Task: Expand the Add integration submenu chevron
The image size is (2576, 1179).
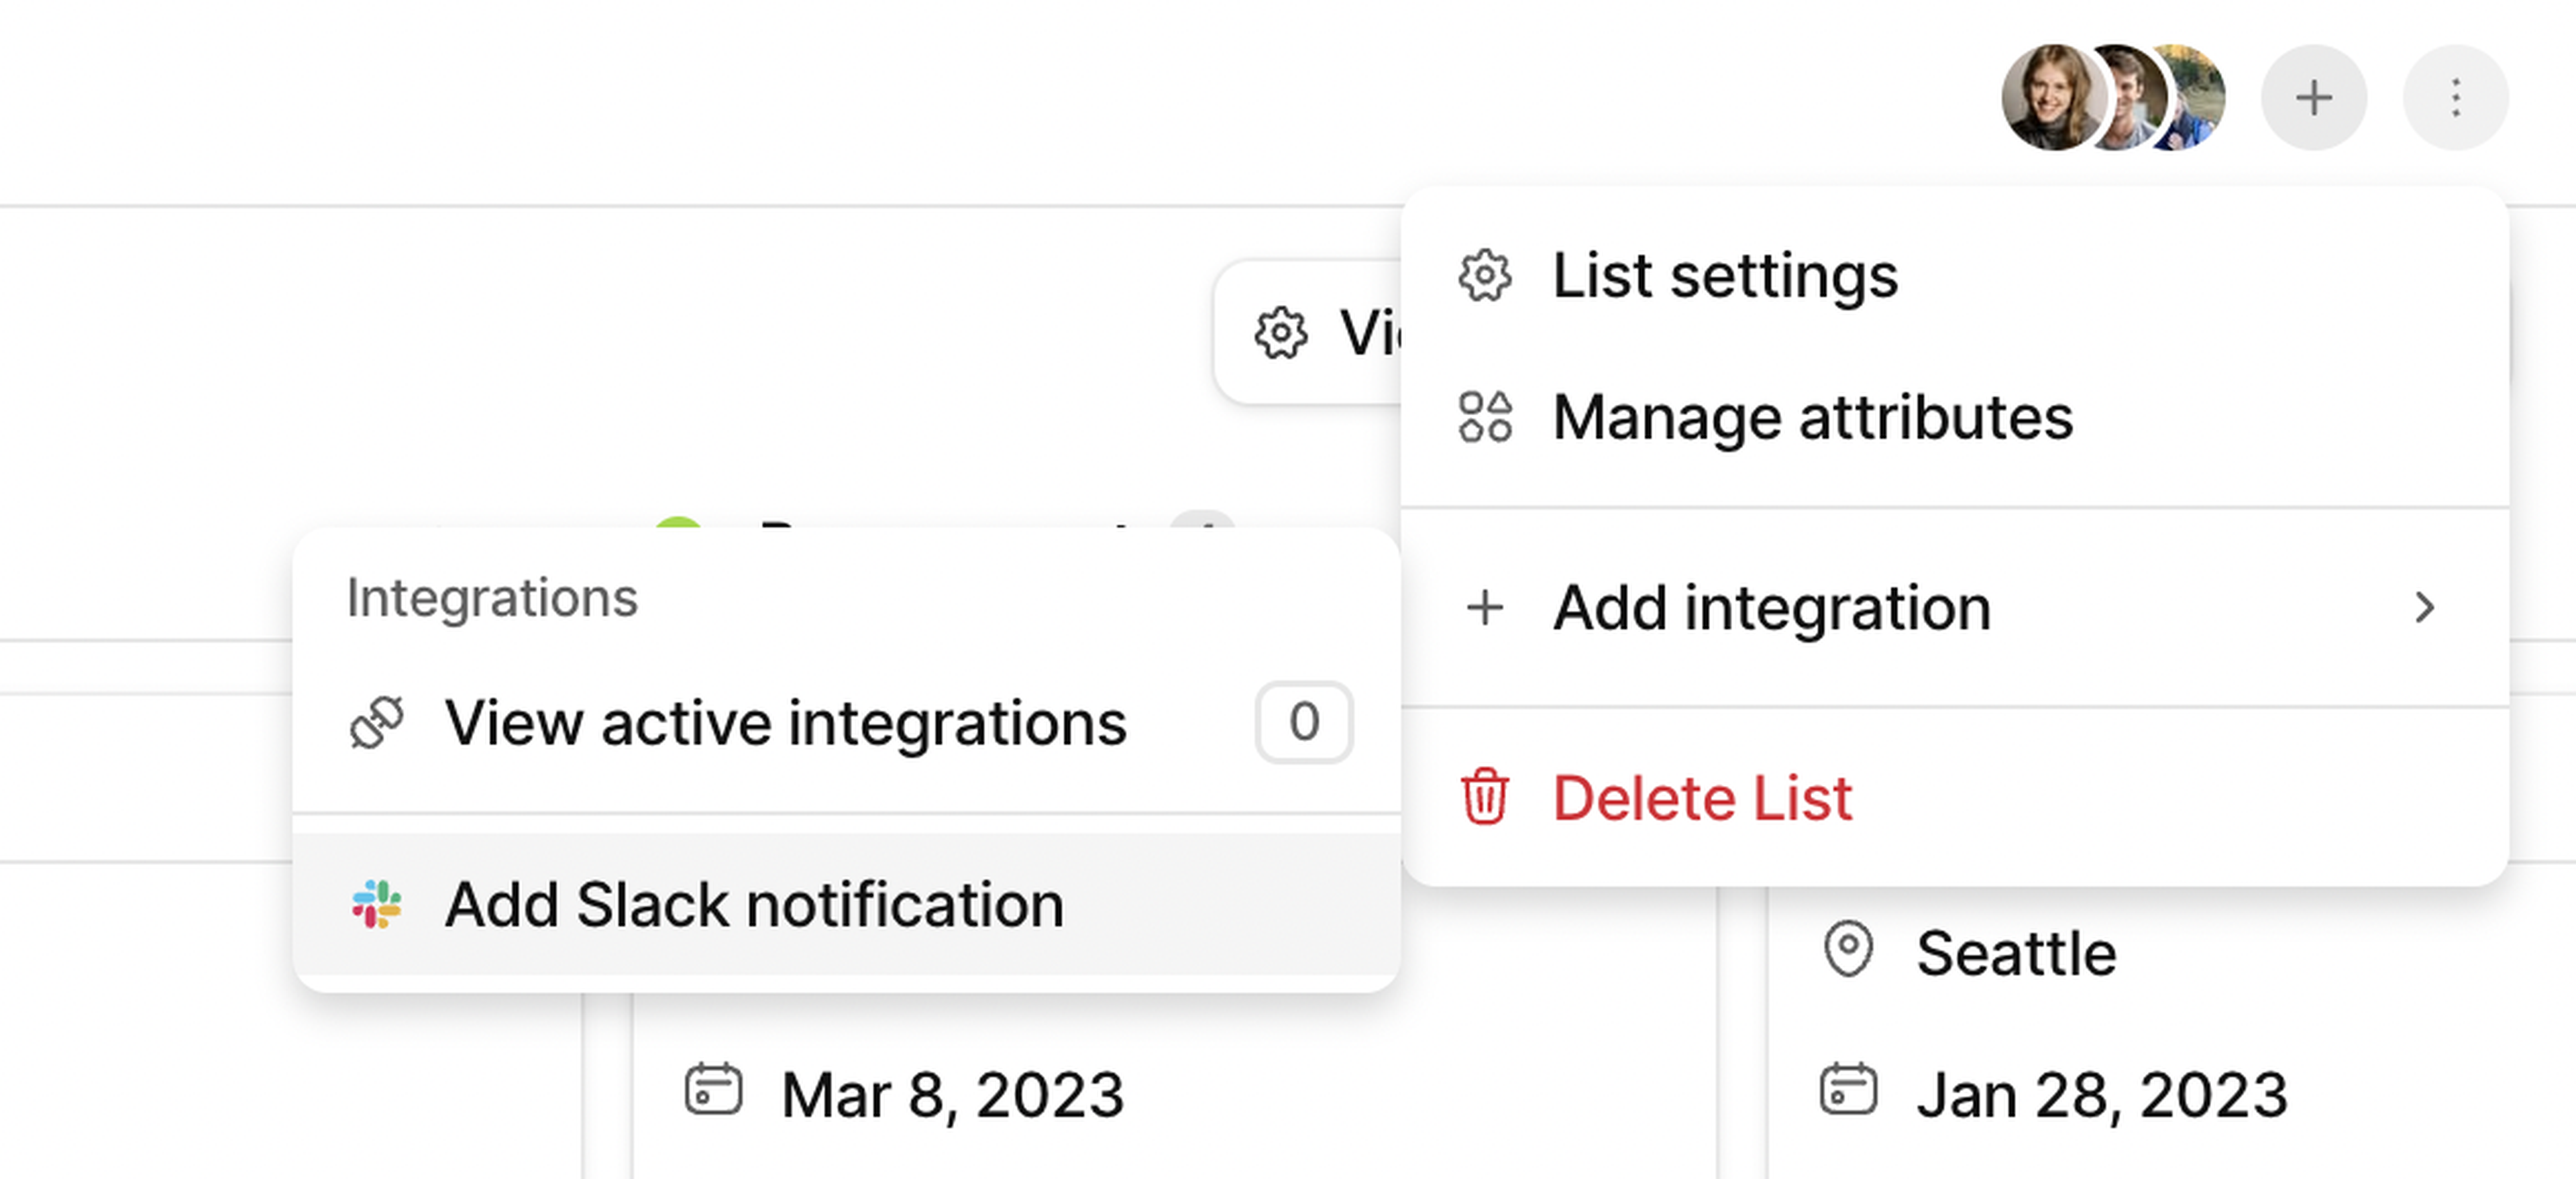Action: [x=2424, y=607]
